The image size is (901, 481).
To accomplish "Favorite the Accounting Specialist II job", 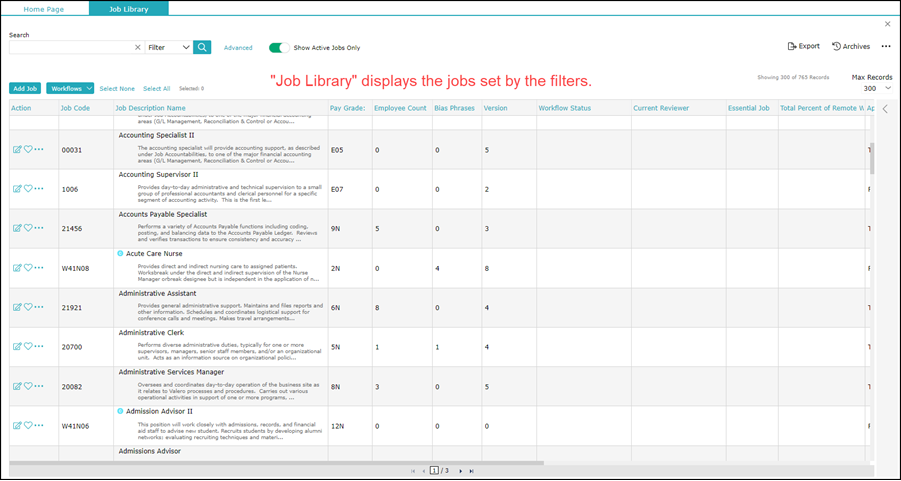I will 28,149.
